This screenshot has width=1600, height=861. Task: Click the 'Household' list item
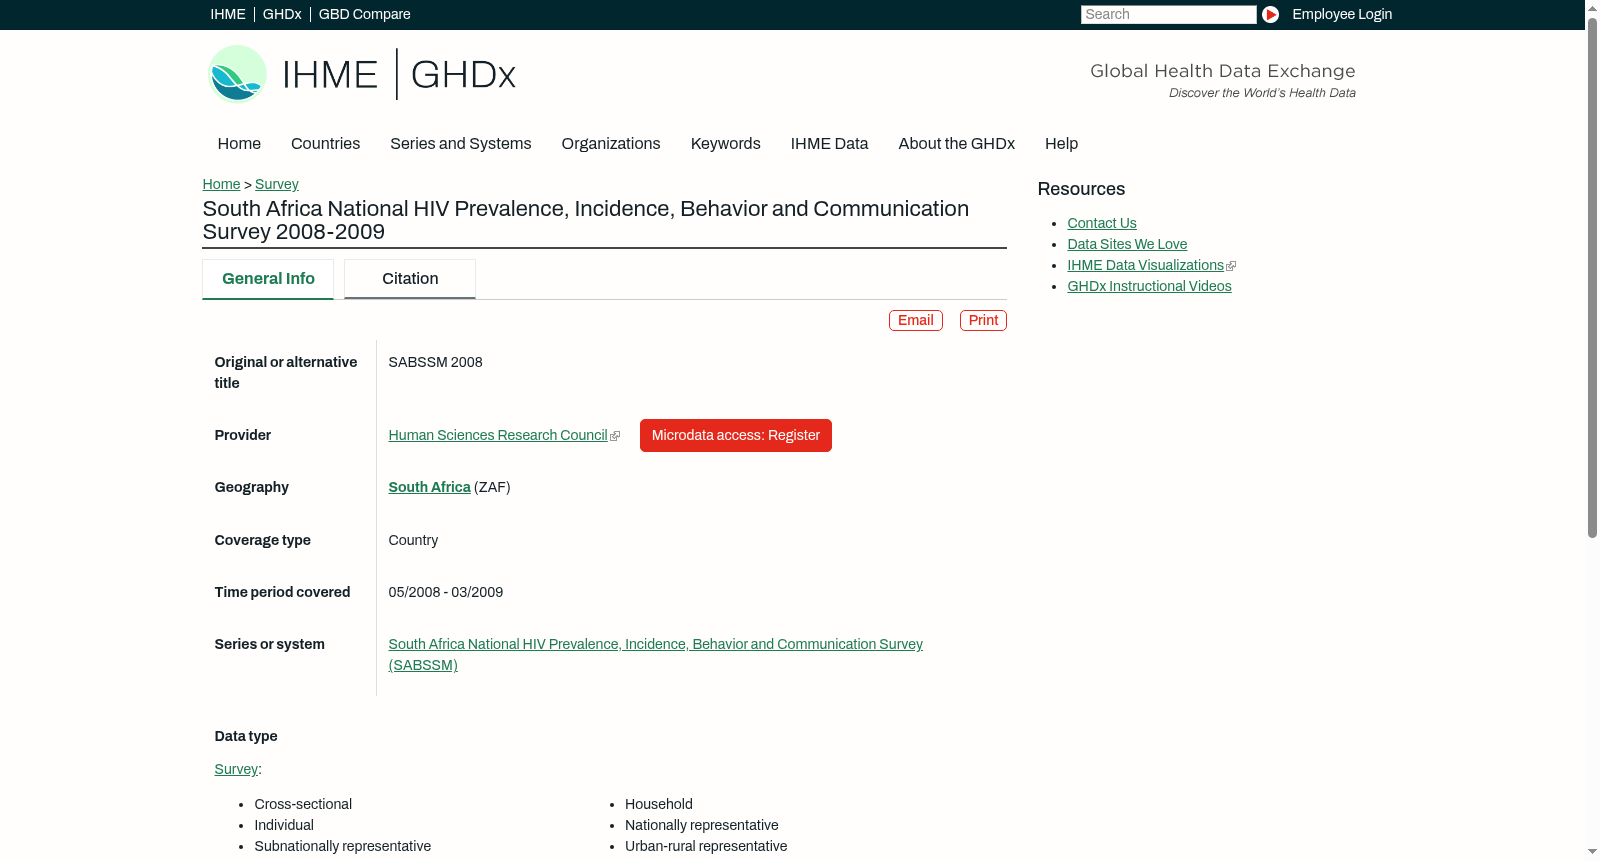tap(659, 804)
